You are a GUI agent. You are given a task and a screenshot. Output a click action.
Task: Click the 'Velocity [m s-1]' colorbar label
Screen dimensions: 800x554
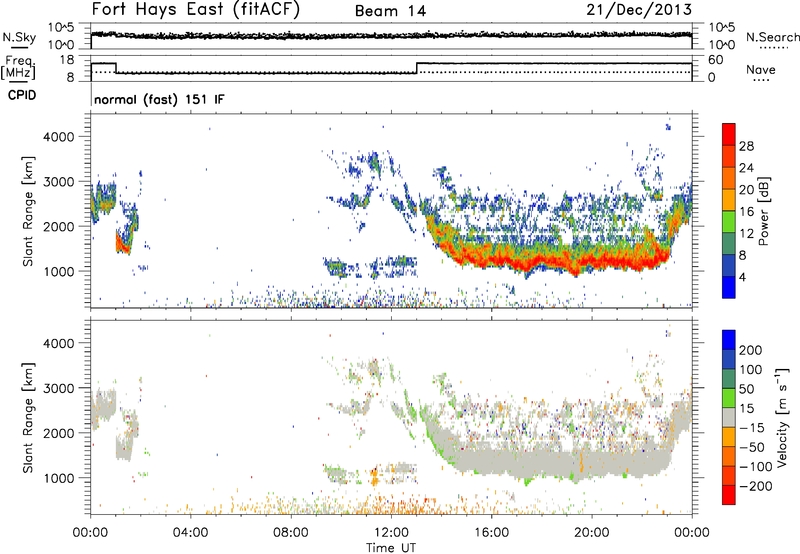click(x=782, y=417)
